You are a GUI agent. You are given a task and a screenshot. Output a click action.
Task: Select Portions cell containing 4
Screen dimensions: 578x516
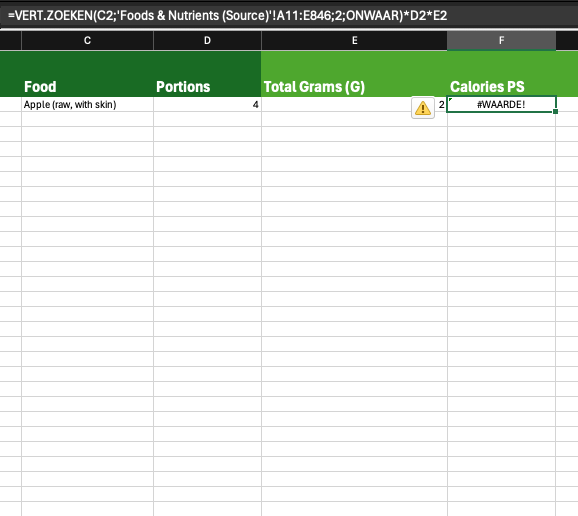click(x=208, y=104)
